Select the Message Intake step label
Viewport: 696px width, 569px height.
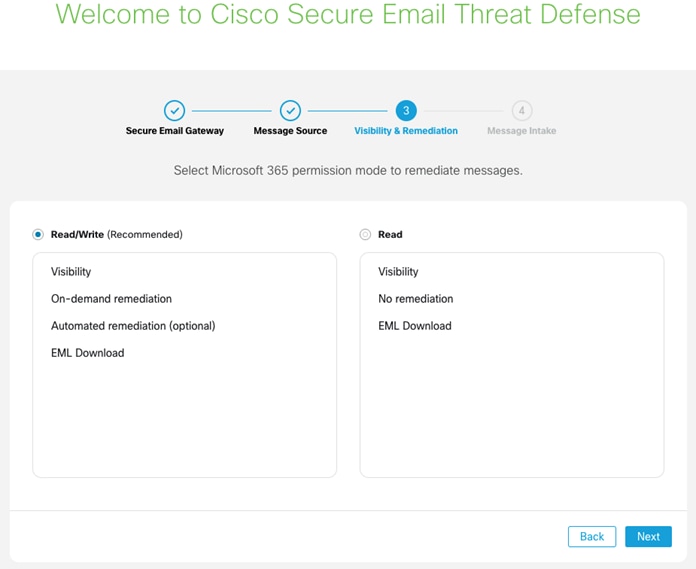click(522, 131)
